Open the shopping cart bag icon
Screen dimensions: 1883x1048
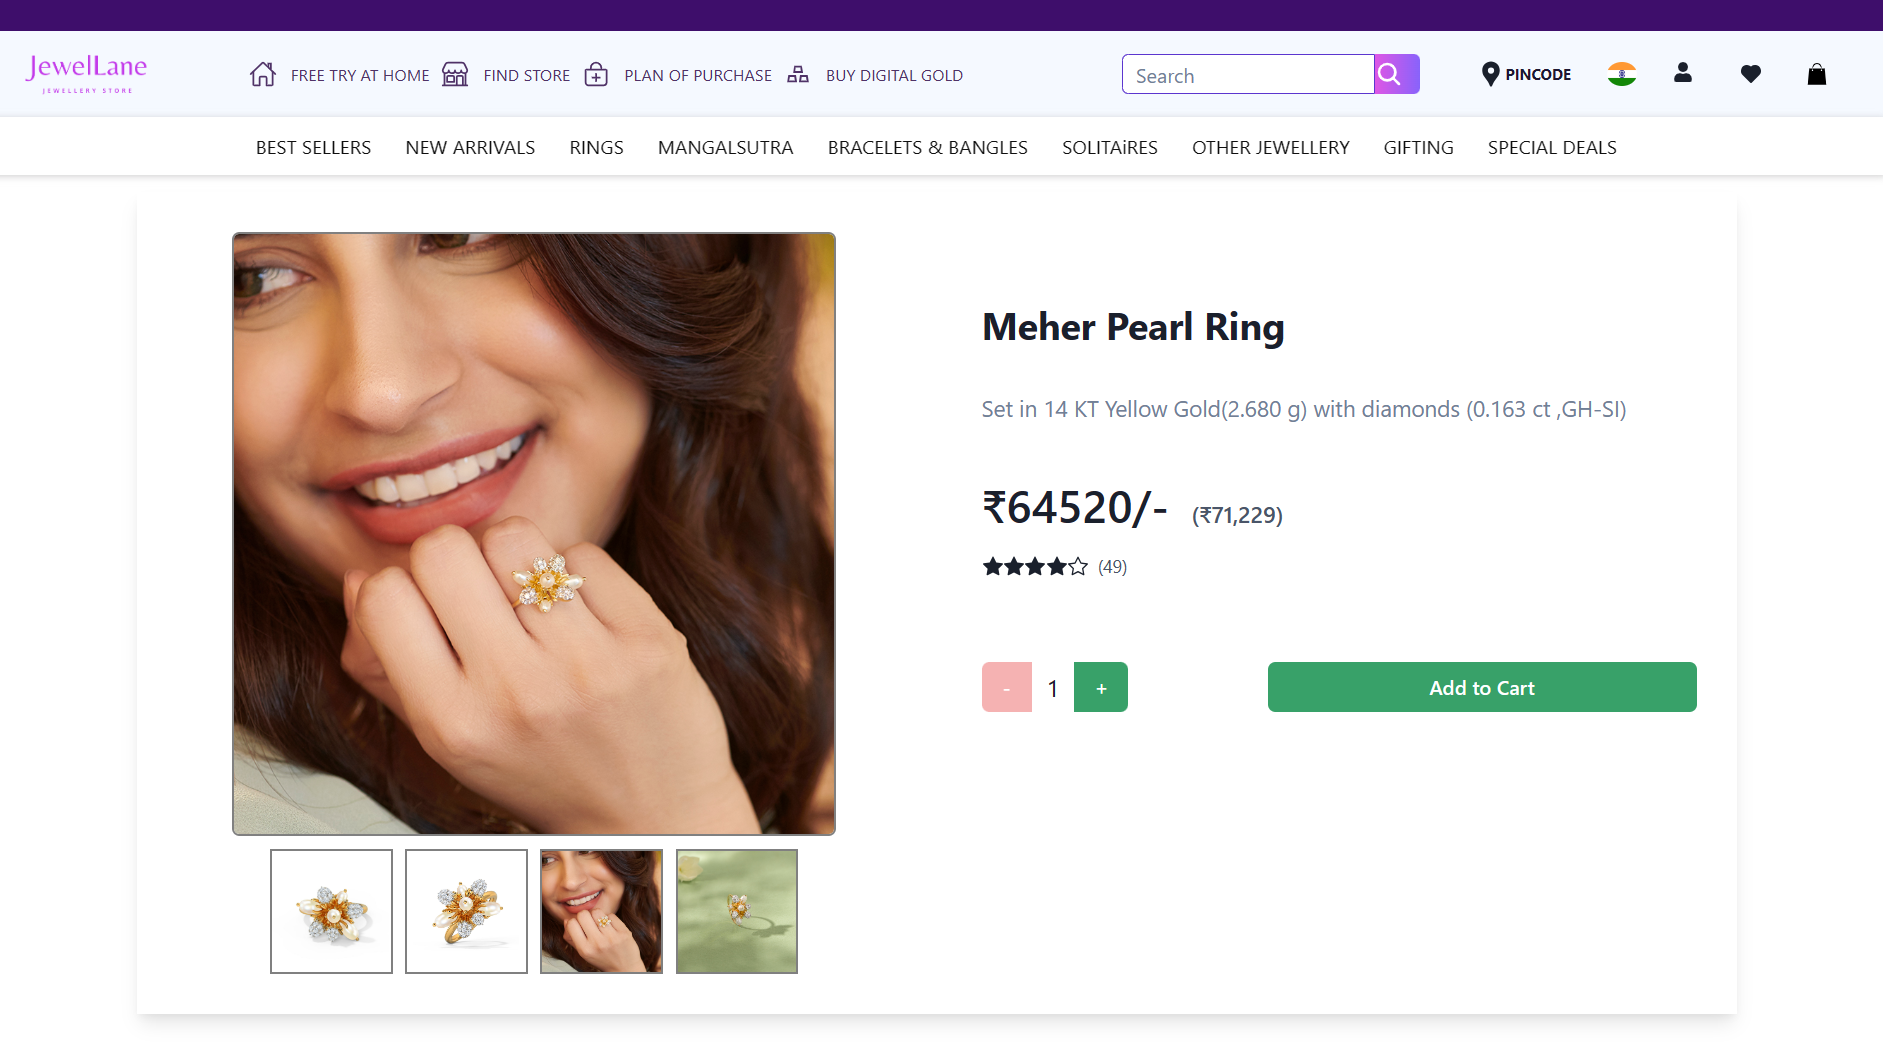click(1817, 73)
